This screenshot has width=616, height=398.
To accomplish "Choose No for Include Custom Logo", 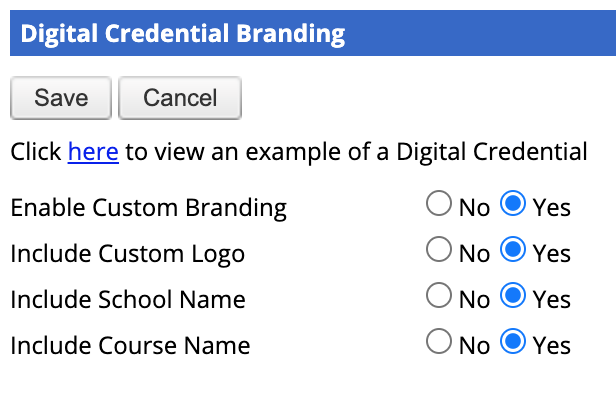I will pos(438,249).
